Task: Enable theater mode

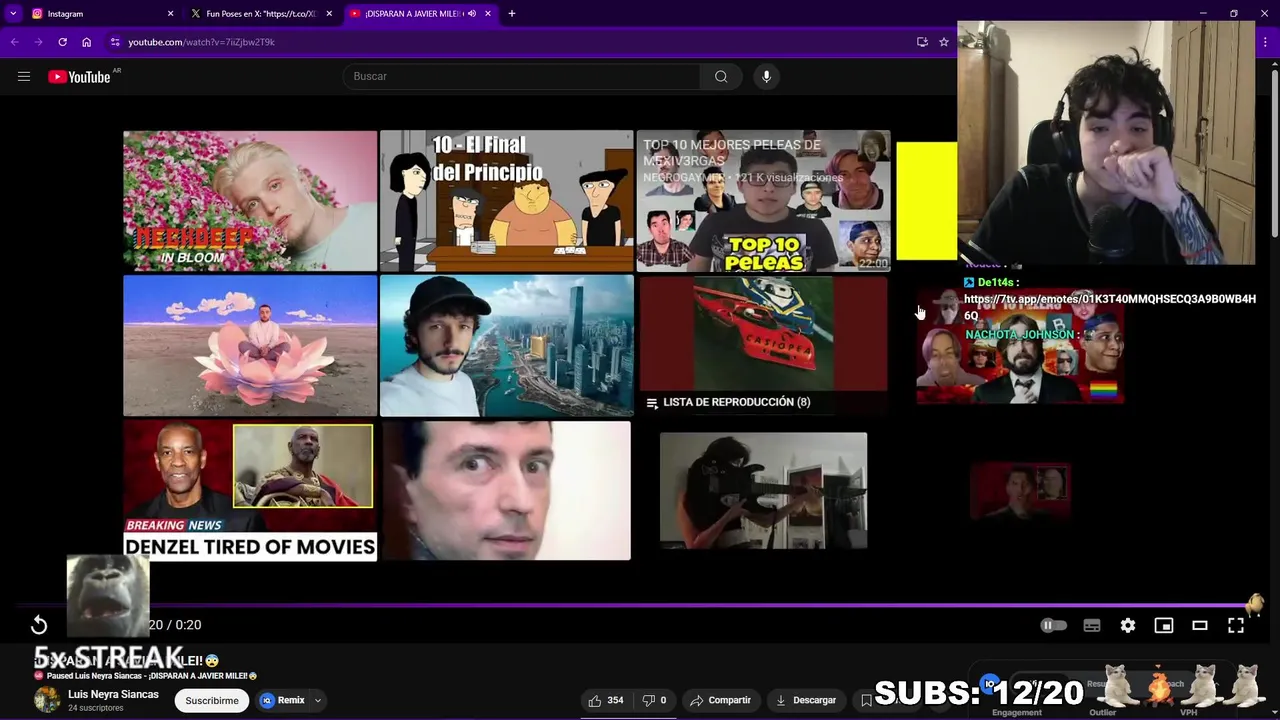Action: [1200, 625]
